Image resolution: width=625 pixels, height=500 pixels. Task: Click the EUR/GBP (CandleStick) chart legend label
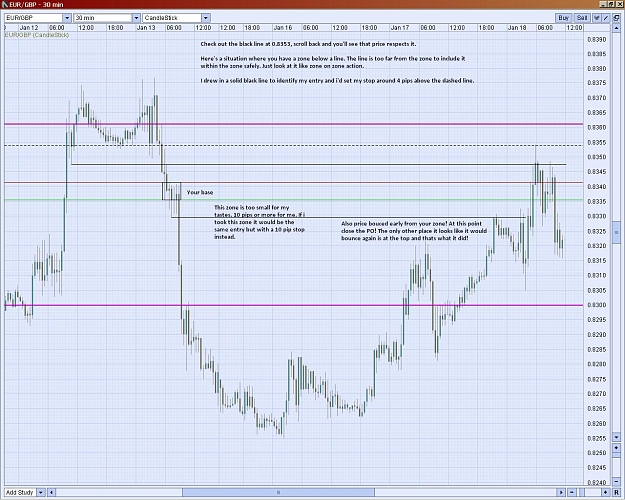pos(37,35)
